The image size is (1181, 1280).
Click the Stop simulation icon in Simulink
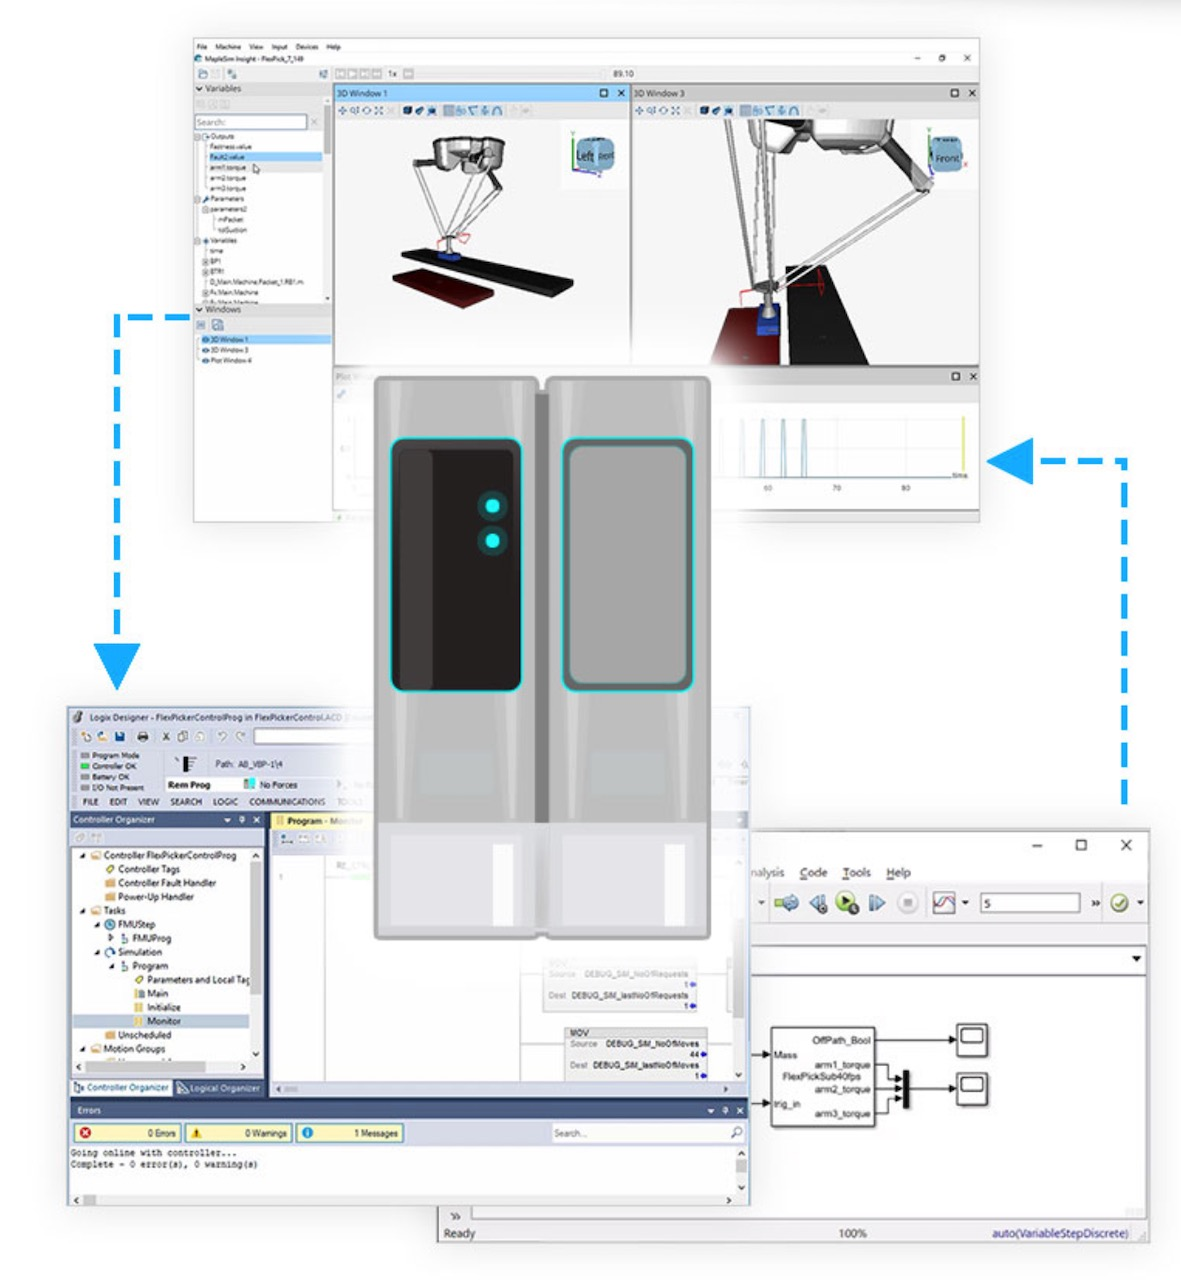pyautogui.click(x=908, y=903)
